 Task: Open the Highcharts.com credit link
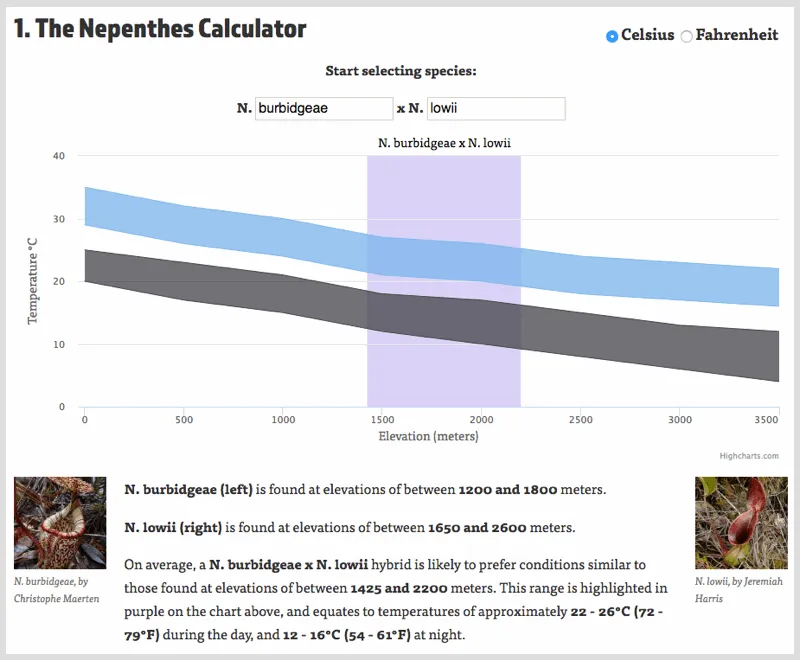(x=748, y=456)
